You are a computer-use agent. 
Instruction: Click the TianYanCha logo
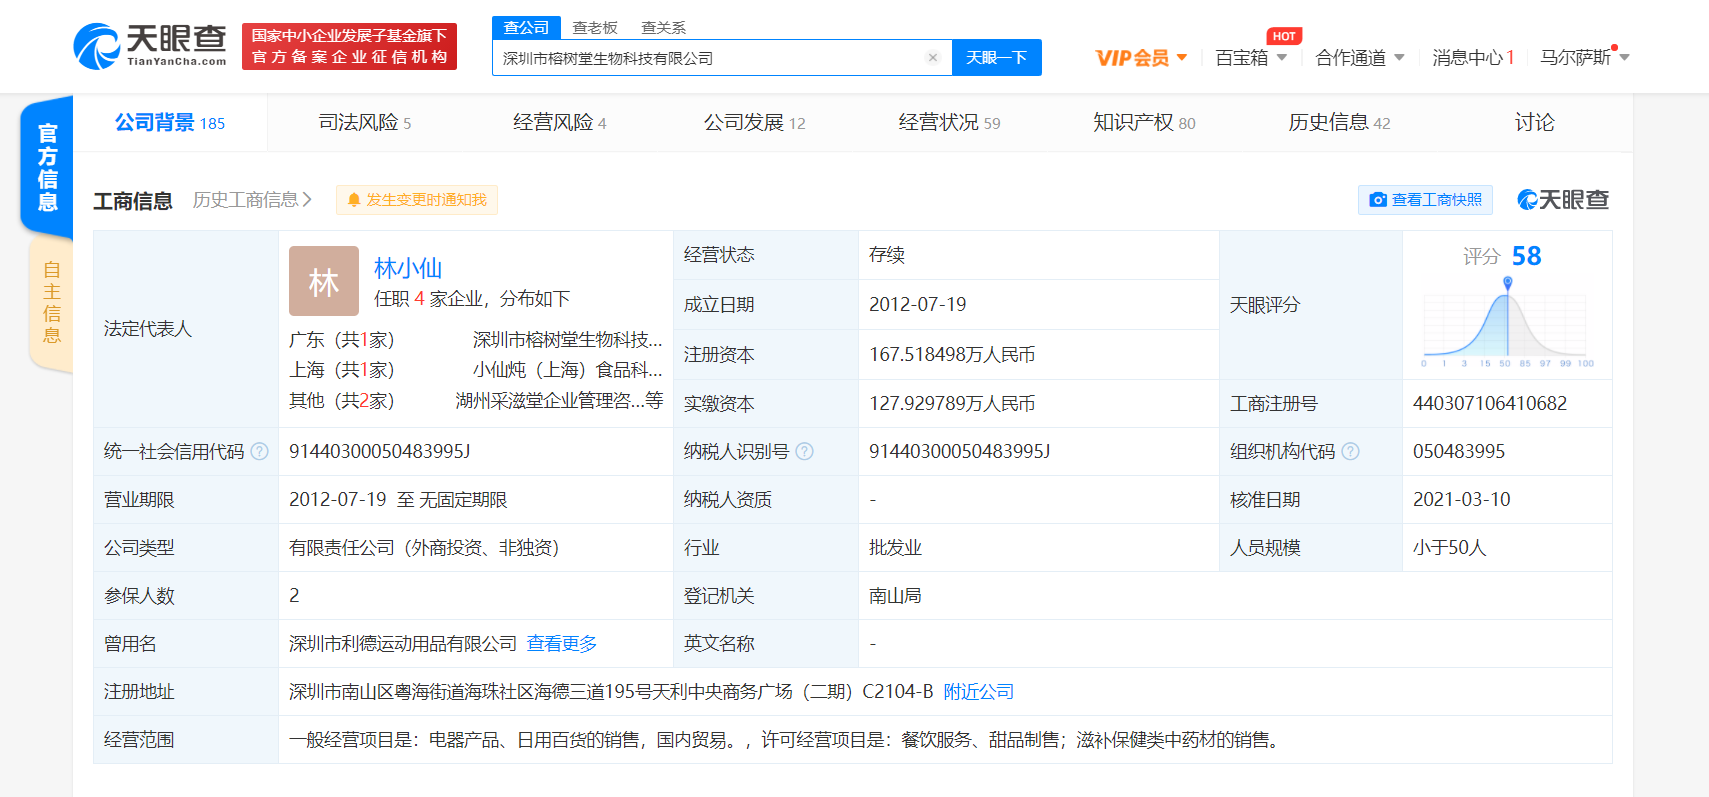(150, 46)
